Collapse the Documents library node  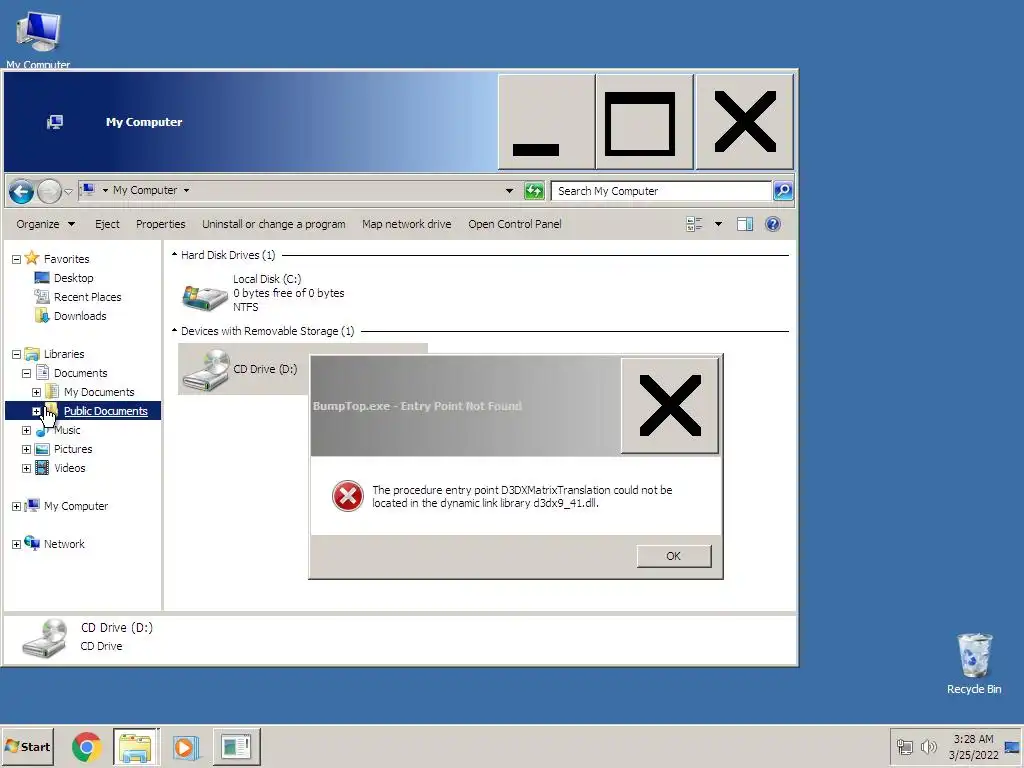(26, 374)
